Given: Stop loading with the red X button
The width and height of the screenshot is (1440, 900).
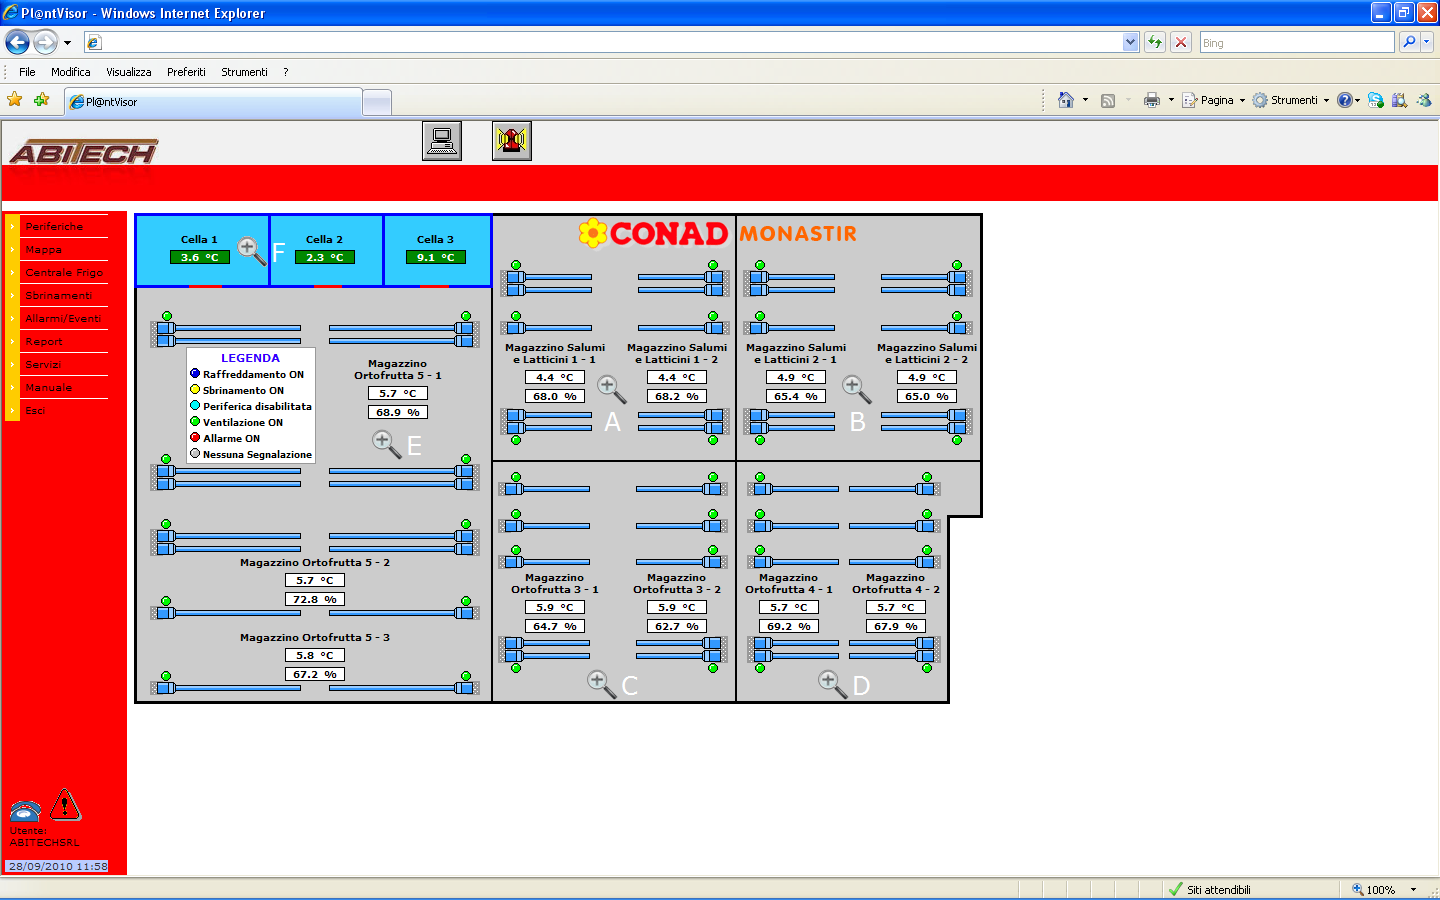Looking at the screenshot, I should click(1181, 42).
